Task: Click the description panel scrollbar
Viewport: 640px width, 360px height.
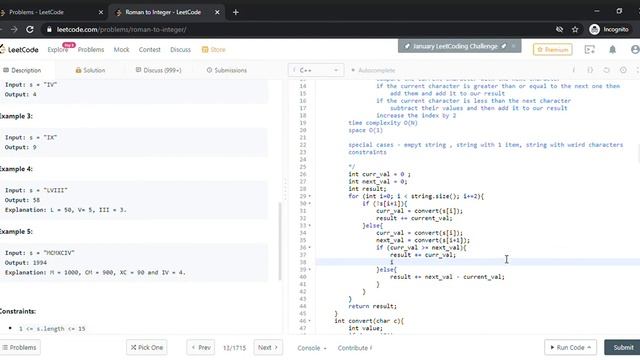Action: (x=280, y=241)
